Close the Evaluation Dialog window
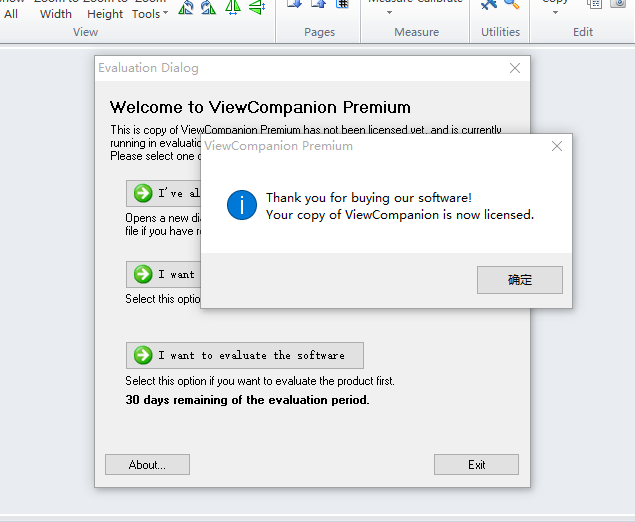This screenshot has height=522, width=635. point(515,68)
